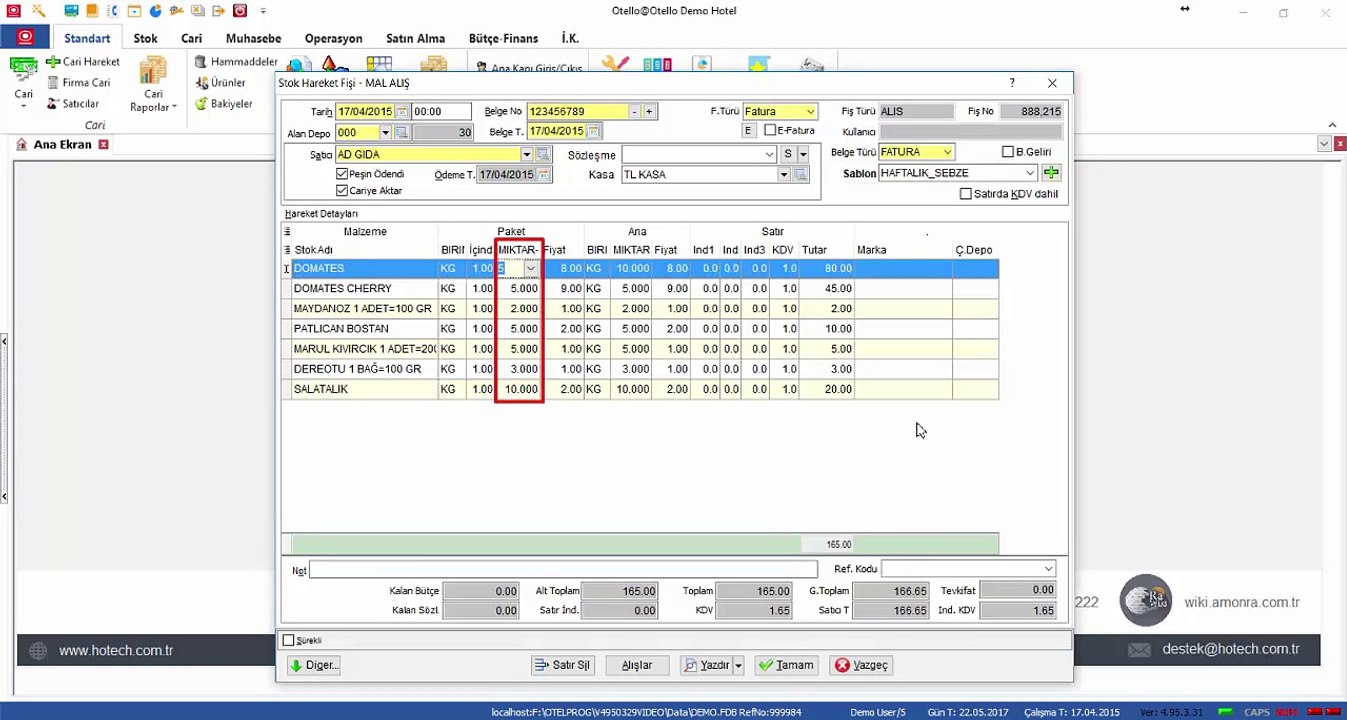Click the Satır Sil button
The width and height of the screenshot is (1347, 720).
tap(563, 665)
